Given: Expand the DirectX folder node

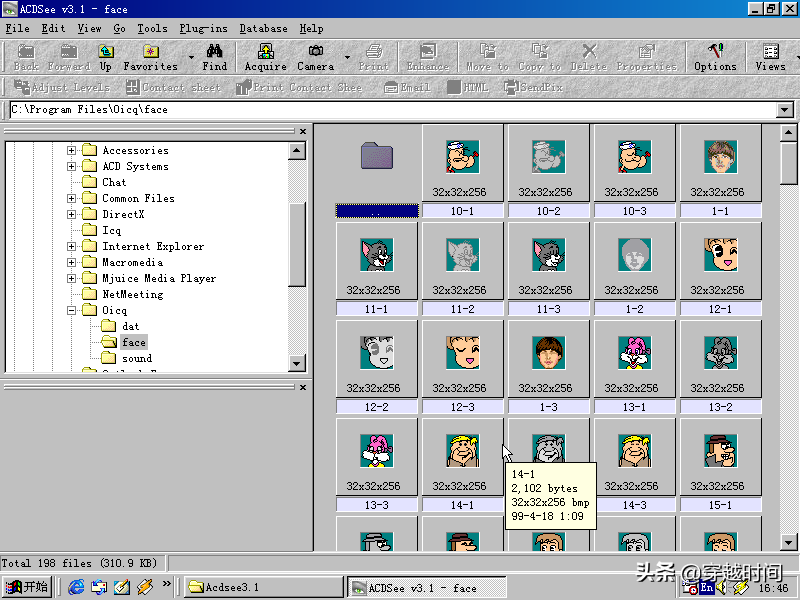Looking at the screenshot, I should pos(72,214).
